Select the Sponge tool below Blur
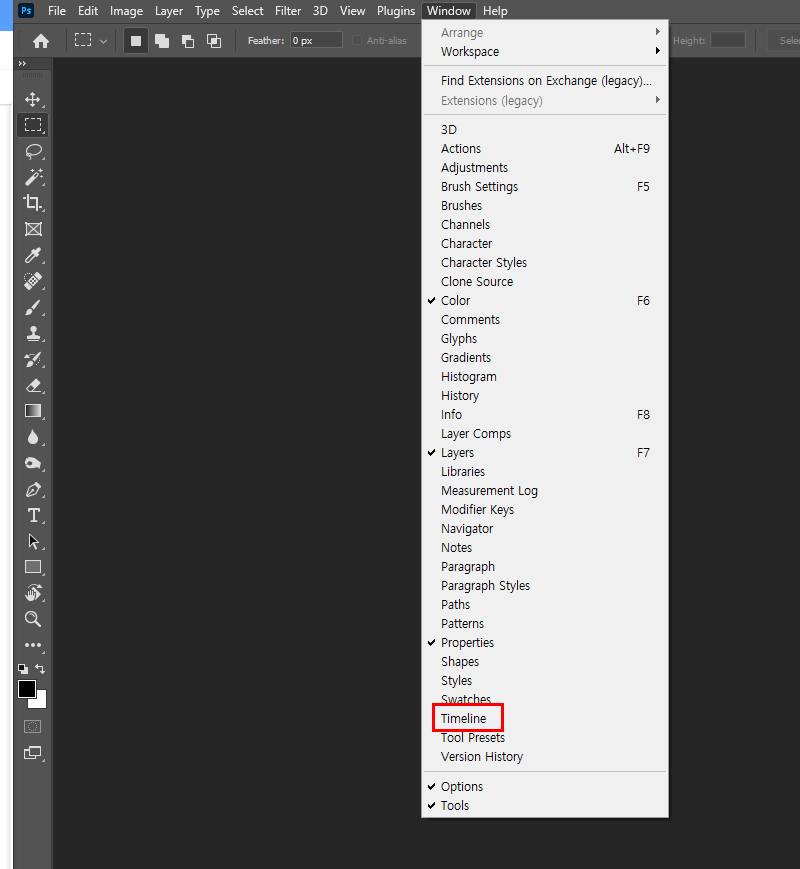800x869 pixels. (33, 463)
